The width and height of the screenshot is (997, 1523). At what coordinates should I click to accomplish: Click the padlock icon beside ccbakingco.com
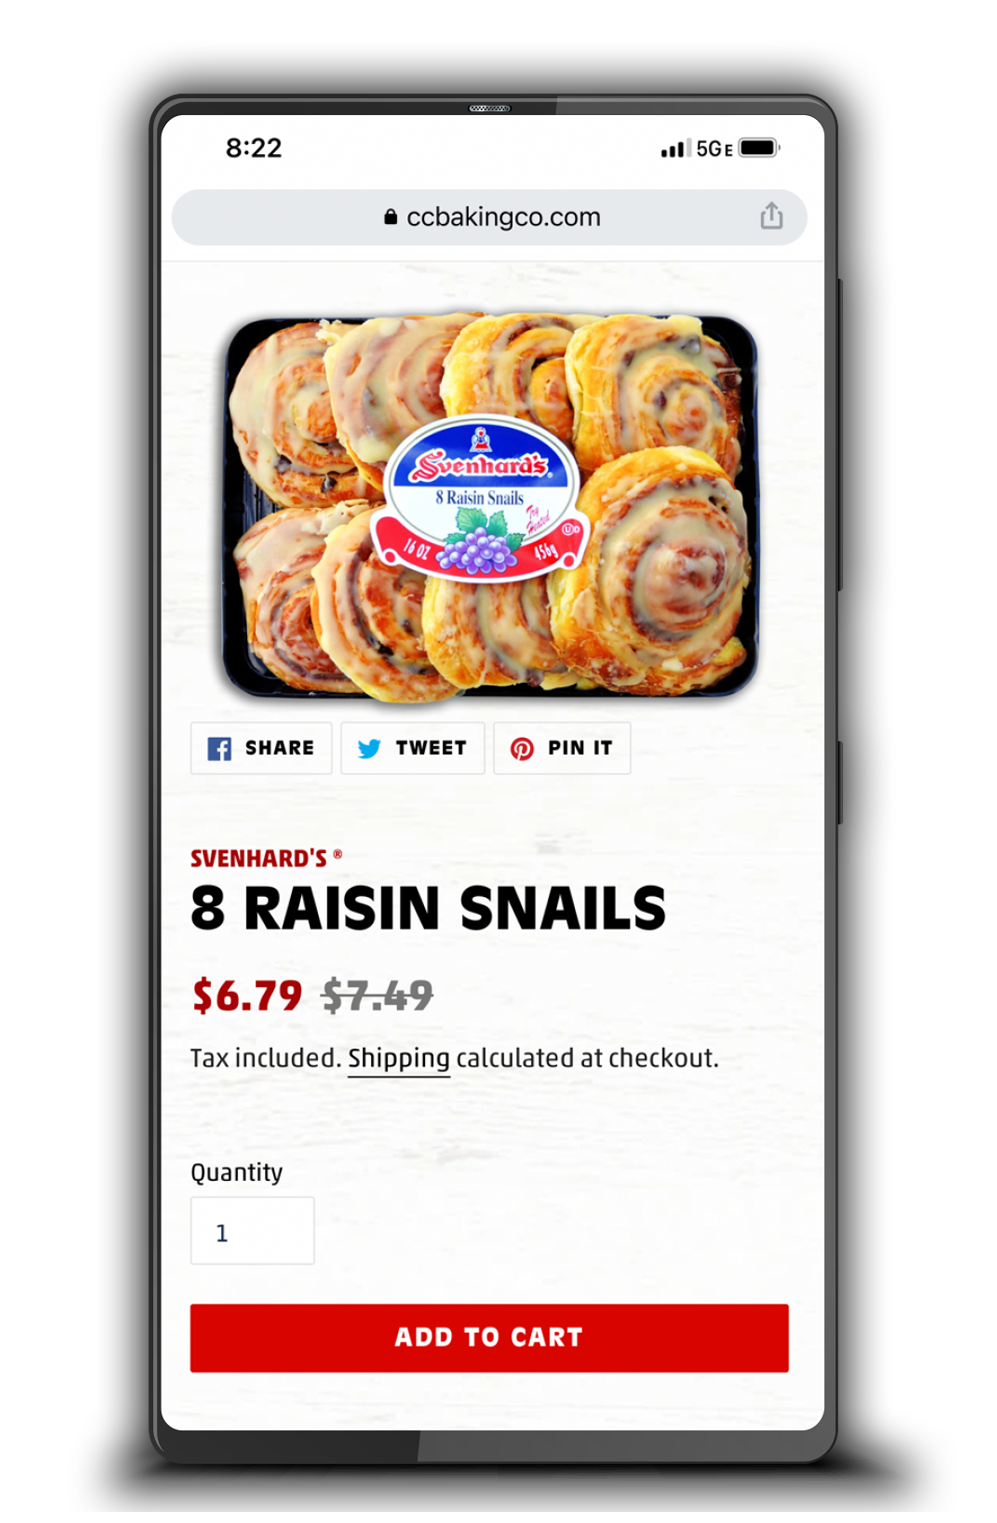point(390,217)
